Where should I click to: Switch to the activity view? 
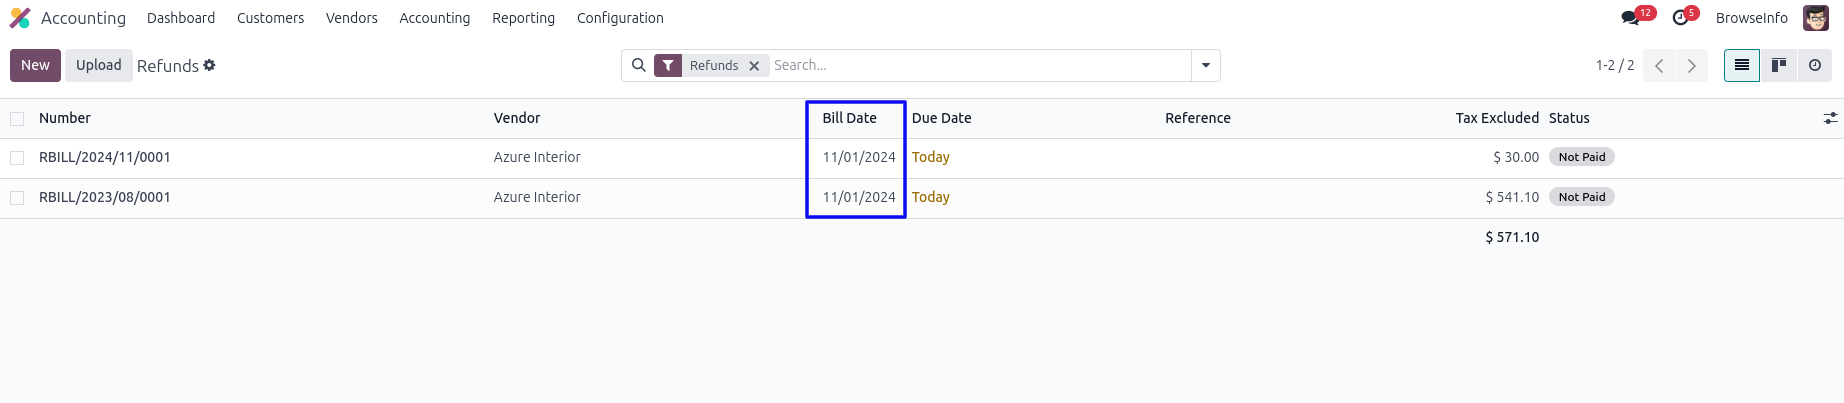click(x=1814, y=65)
